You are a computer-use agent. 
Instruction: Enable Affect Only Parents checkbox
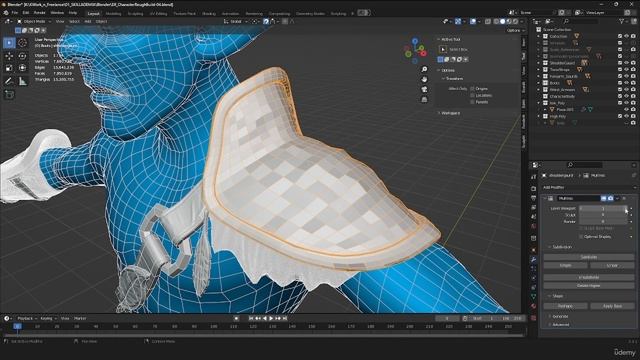click(472, 102)
